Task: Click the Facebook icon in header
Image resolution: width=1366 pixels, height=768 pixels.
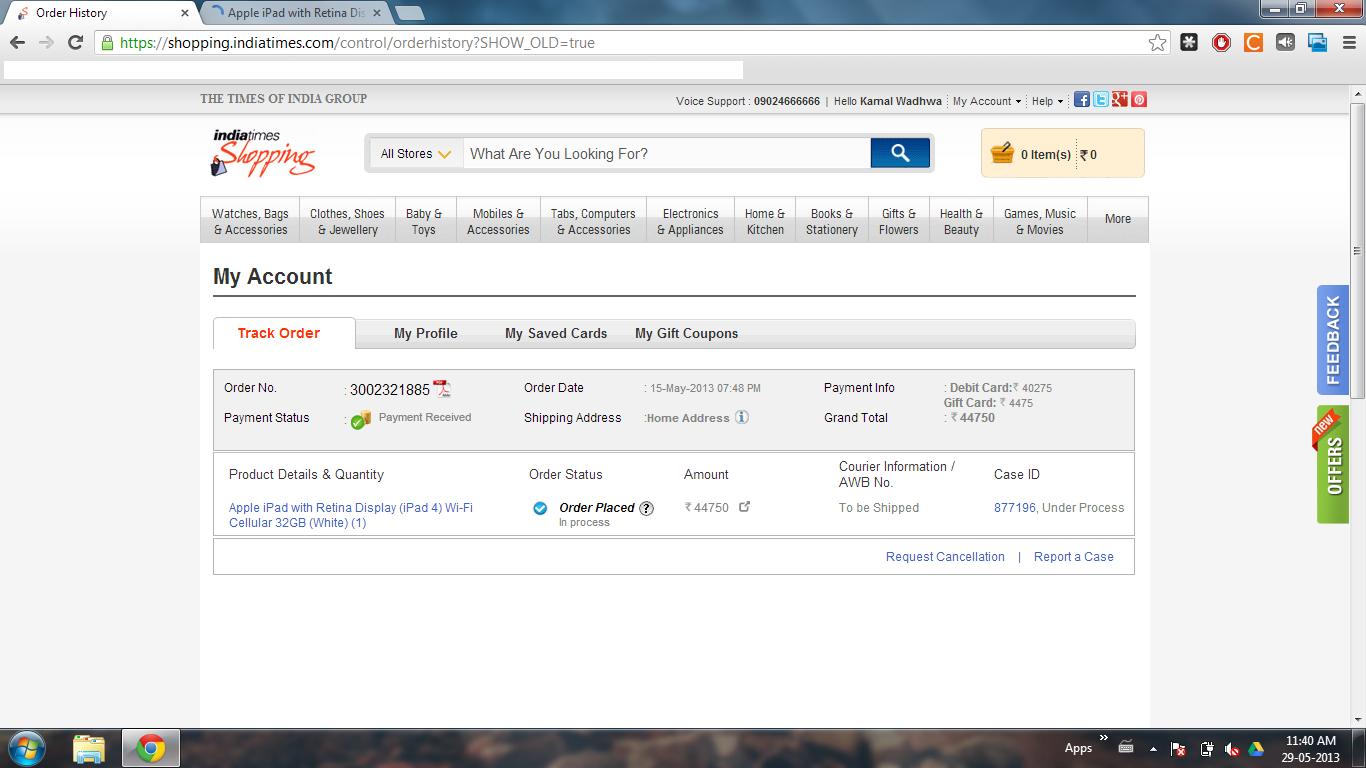Action: pyautogui.click(x=1082, y=100)
